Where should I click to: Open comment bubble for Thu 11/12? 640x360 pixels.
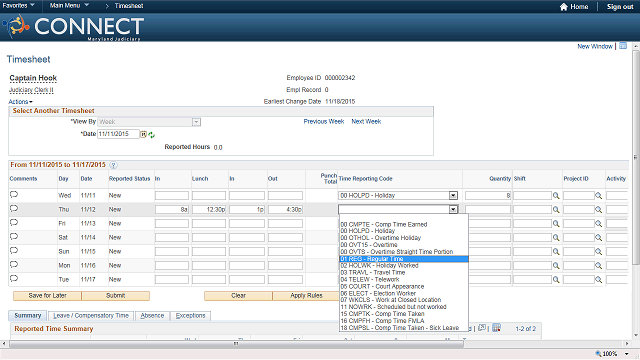[14, 209]
